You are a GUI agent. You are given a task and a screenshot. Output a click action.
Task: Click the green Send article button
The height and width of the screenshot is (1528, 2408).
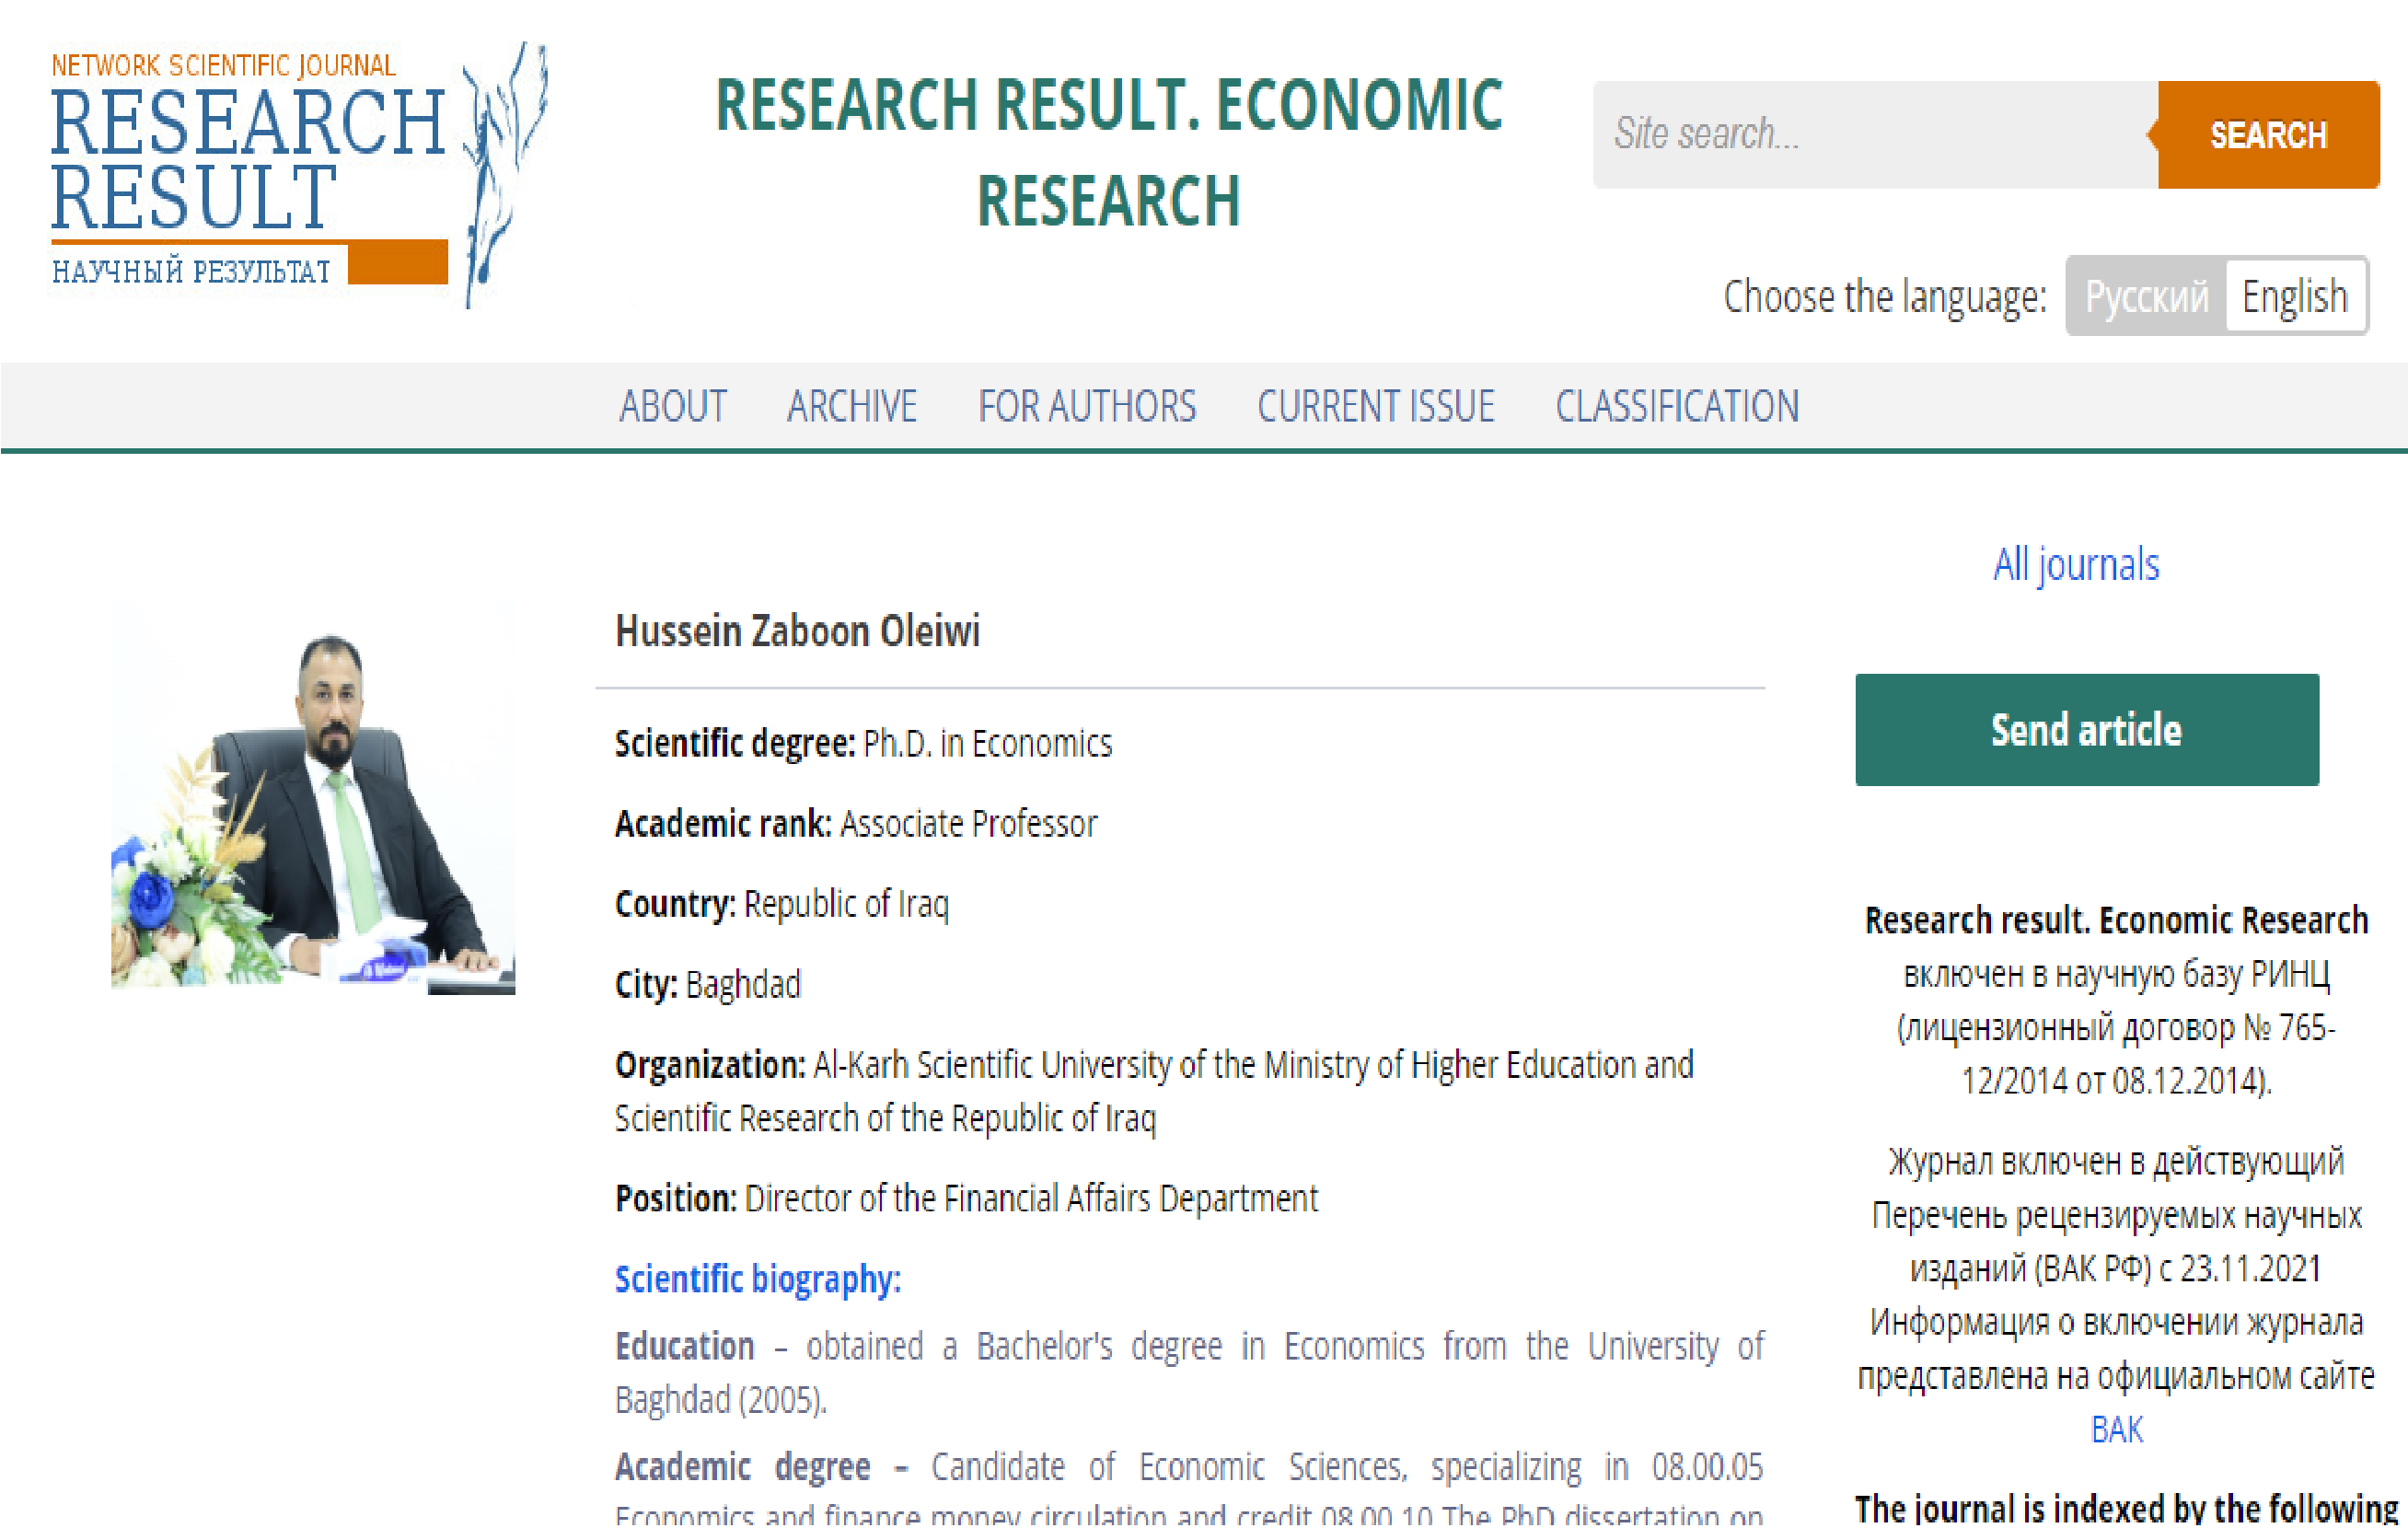pos(2086,730)
